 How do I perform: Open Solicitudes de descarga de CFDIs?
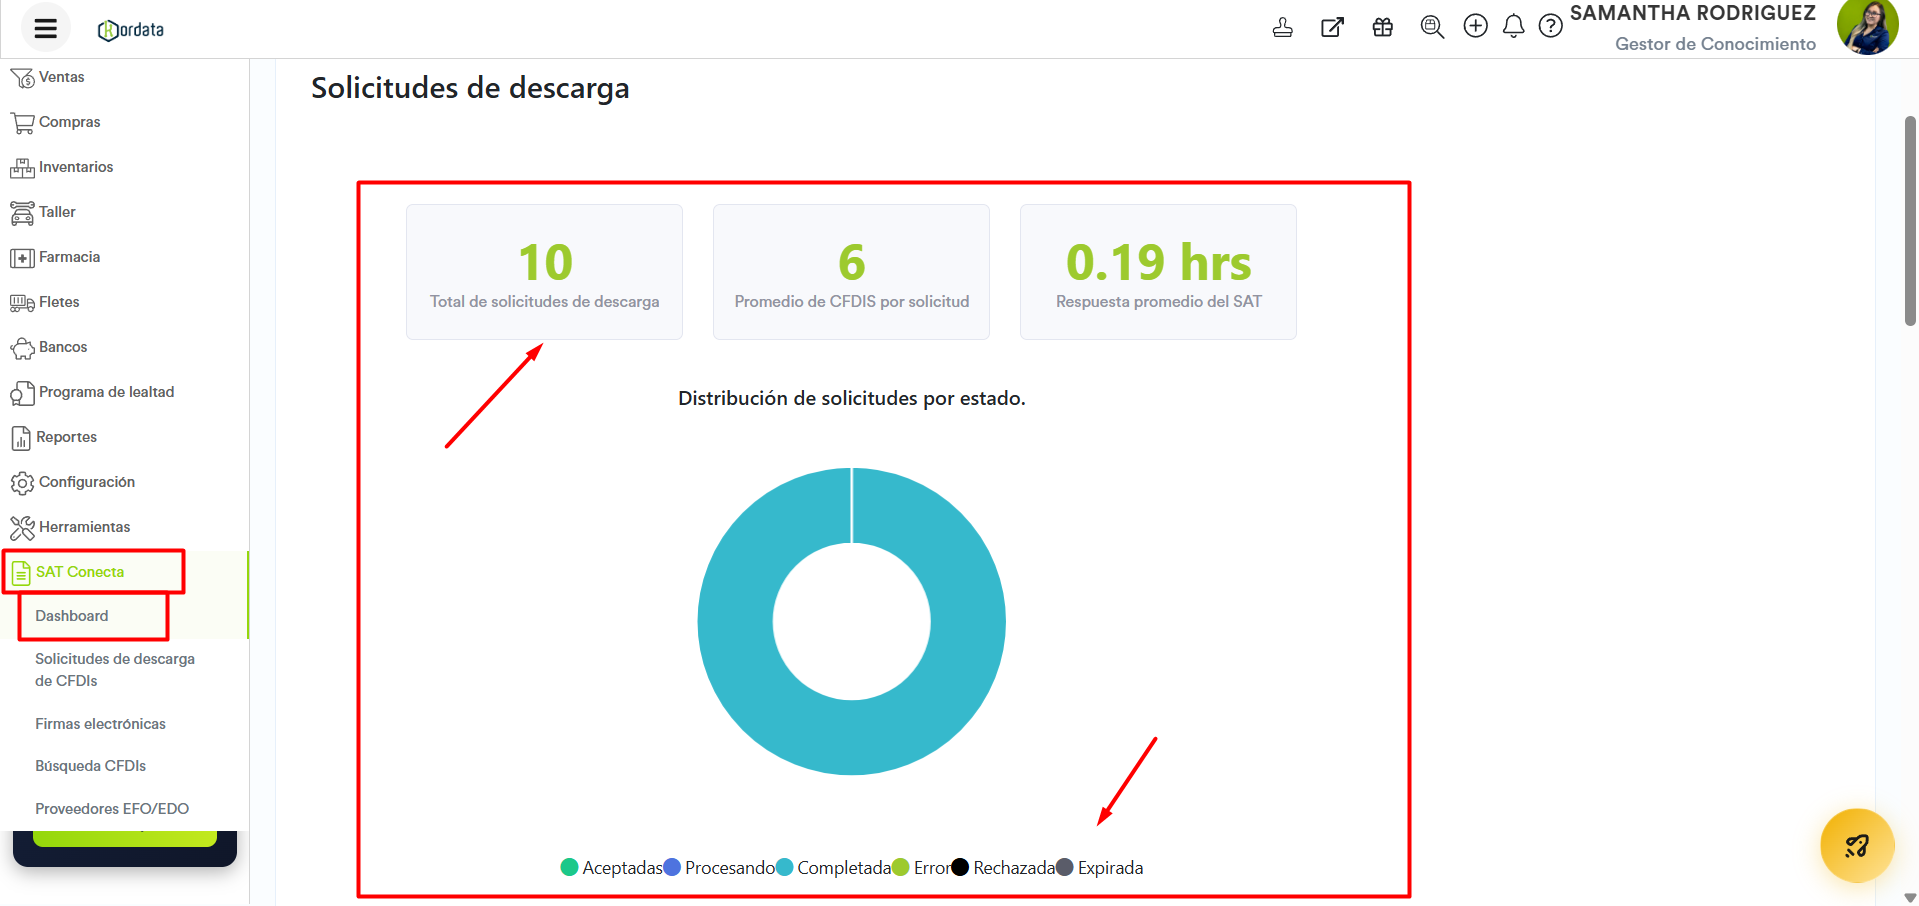pyautogui.click(x=114, y=669)
